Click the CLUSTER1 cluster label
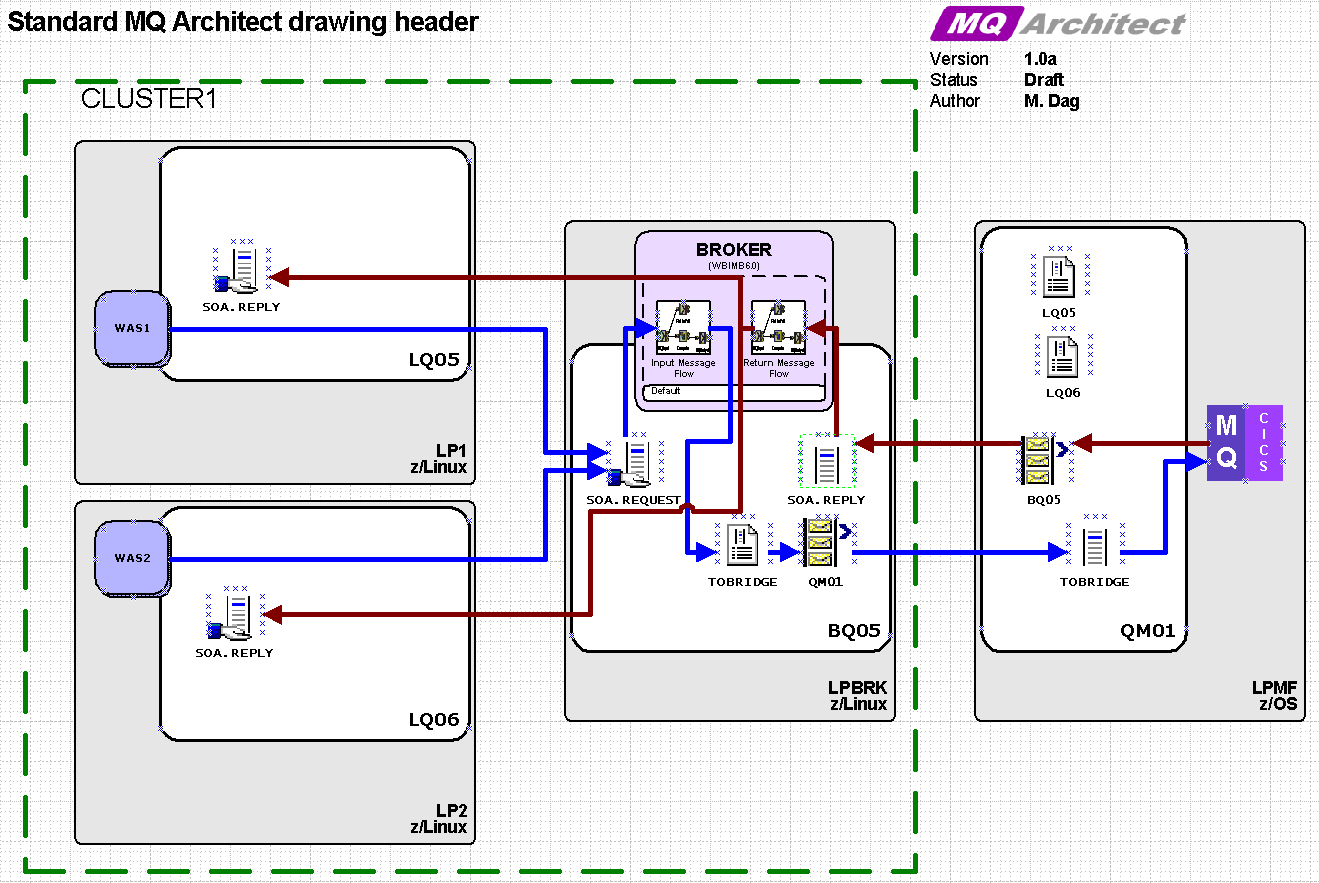Screen dimensions: 1319x883 (x=149, y=99)
